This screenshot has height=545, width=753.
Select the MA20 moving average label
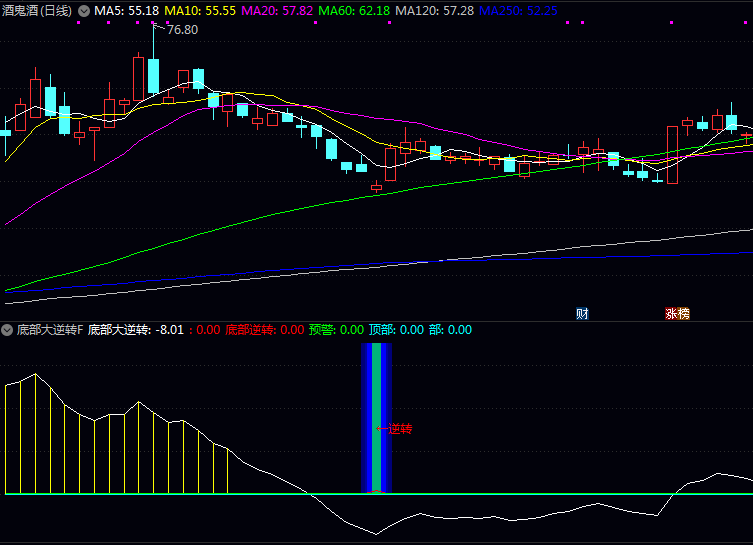point(277,10)
